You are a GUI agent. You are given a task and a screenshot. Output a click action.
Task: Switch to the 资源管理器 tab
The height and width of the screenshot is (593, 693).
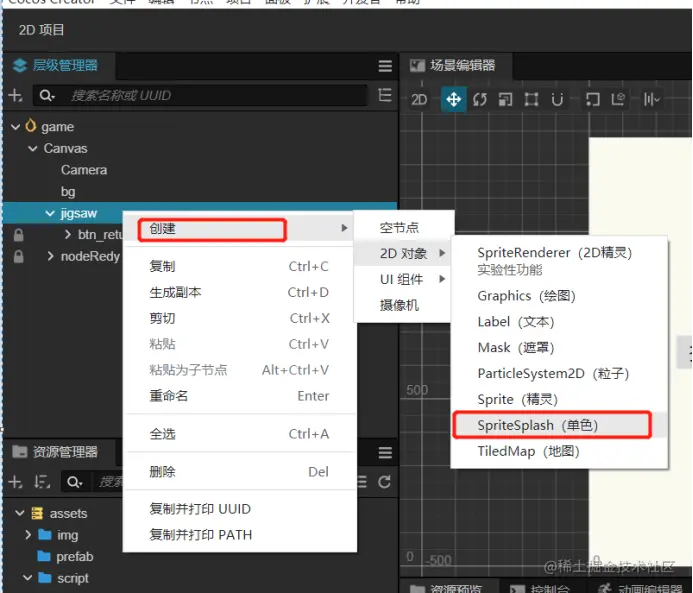(x=57, y=452)
